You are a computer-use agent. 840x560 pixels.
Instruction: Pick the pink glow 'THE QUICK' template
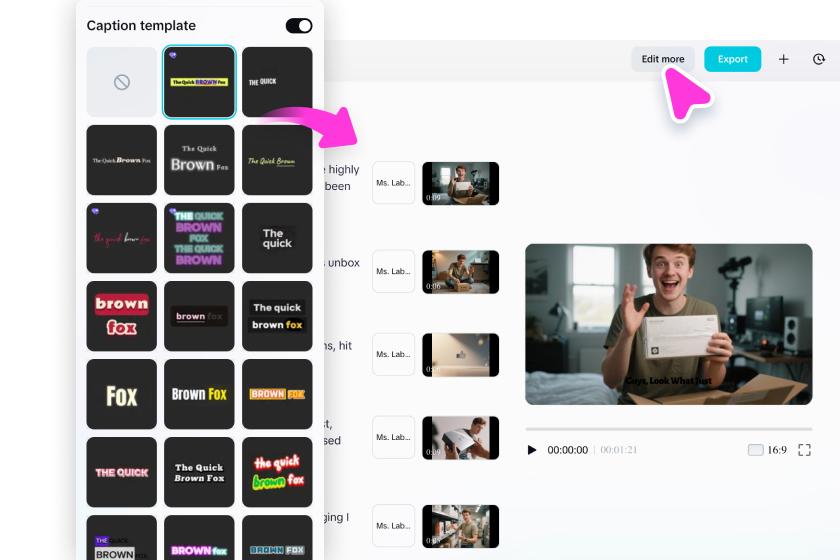point(122,472)
